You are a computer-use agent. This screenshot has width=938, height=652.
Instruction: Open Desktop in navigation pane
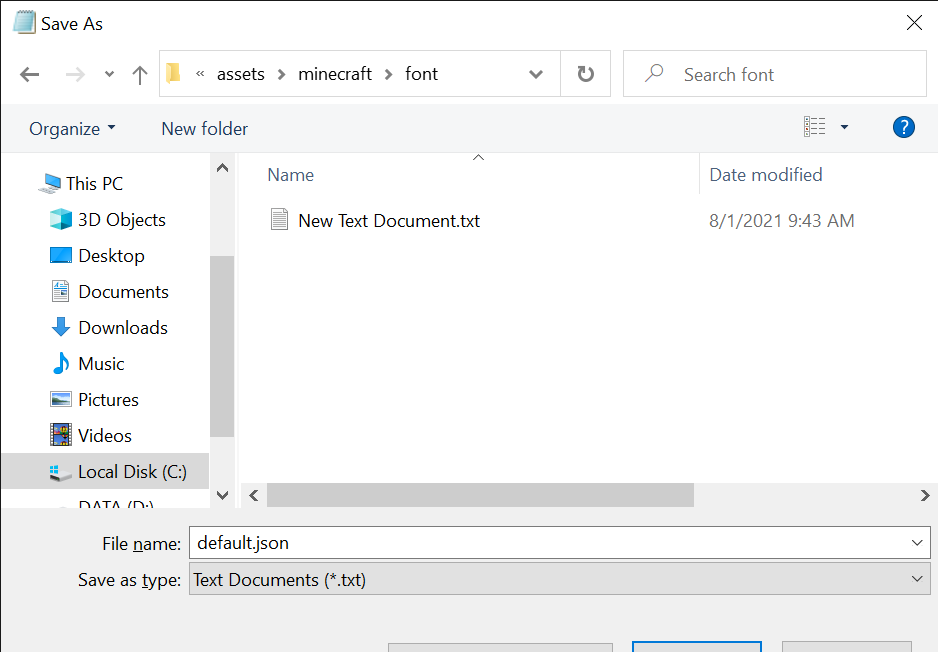[111, 256]
